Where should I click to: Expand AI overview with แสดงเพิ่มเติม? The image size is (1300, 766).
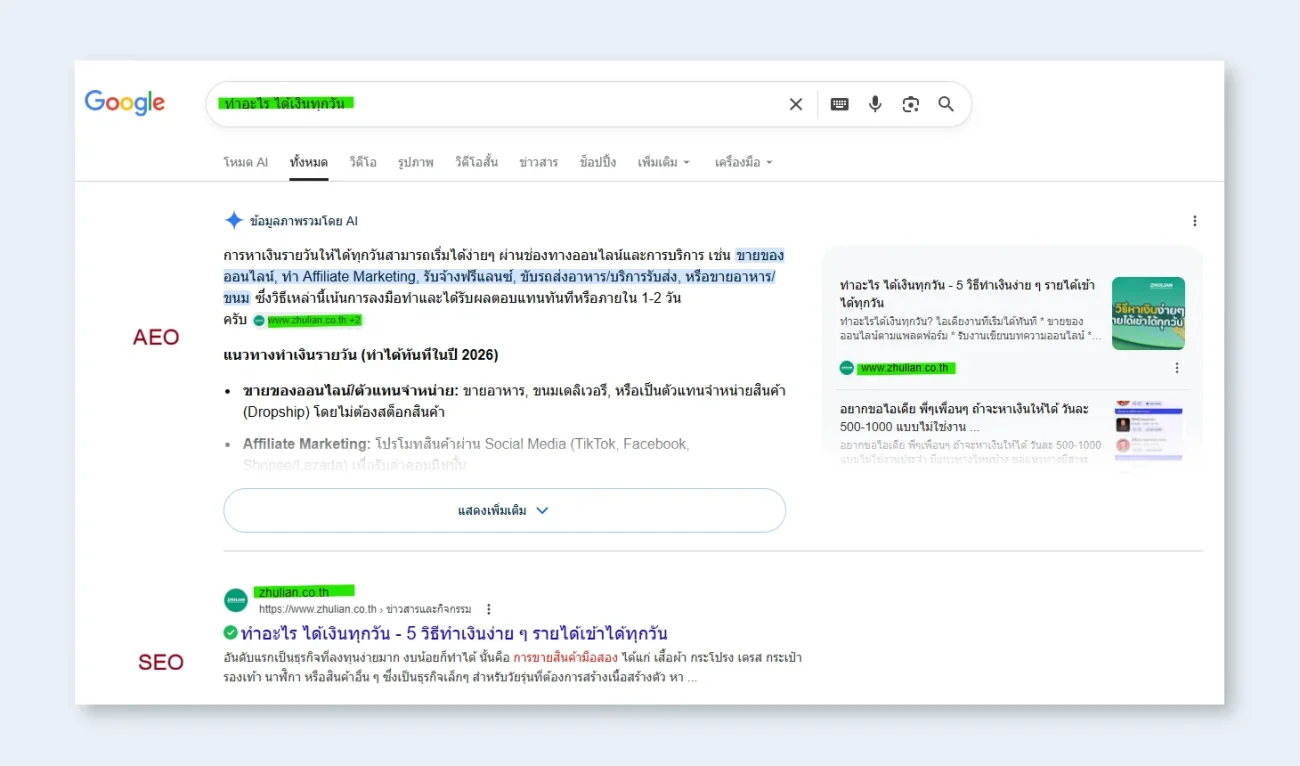[x=505, y=510]
